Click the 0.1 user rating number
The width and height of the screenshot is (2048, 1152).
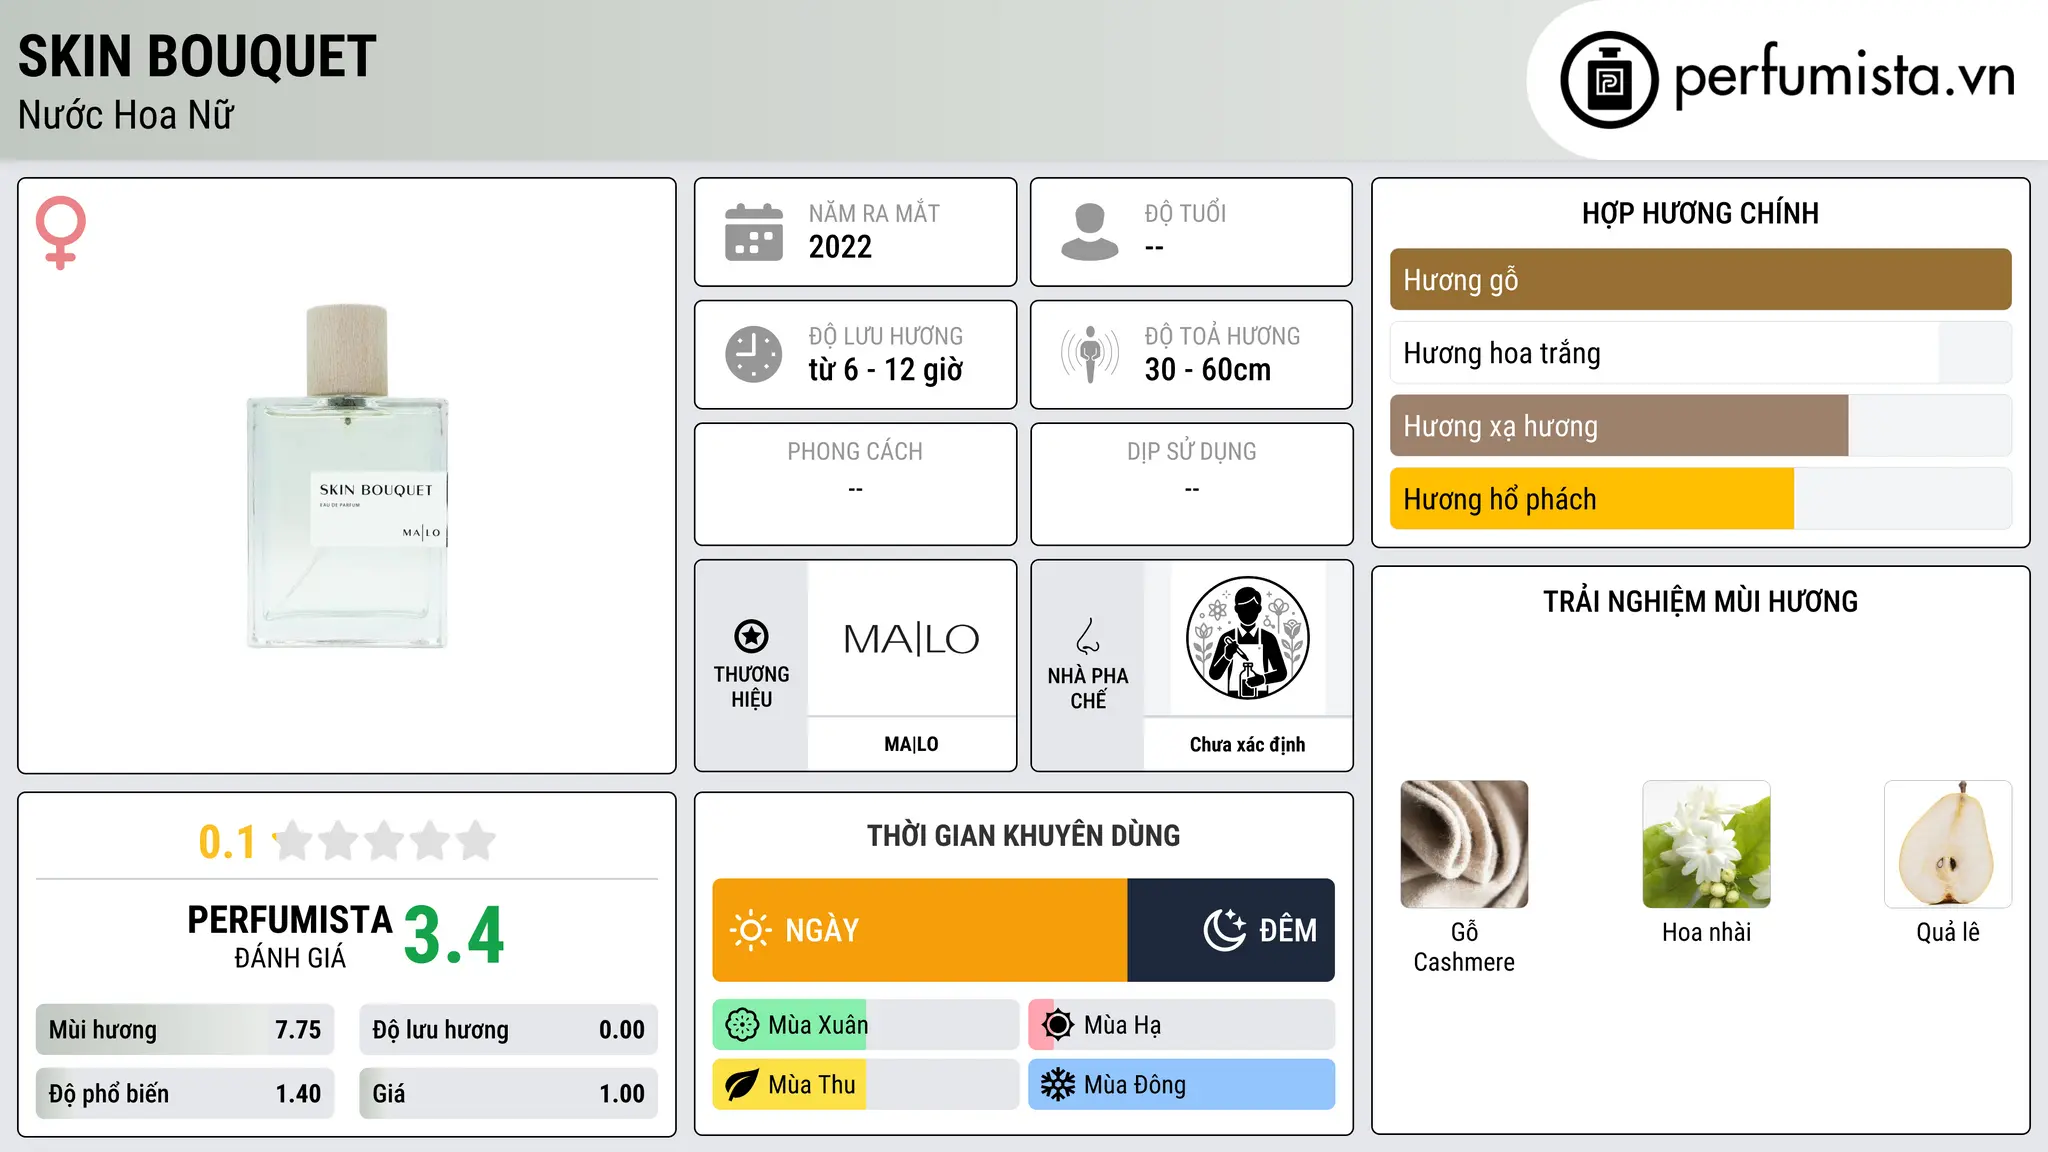click(x=227, y=842)
